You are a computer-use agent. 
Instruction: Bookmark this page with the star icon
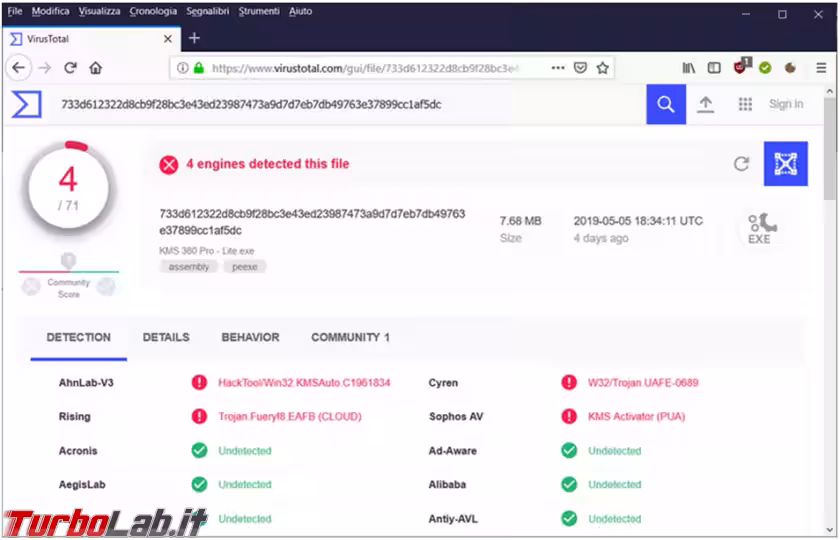pos(603,68)
